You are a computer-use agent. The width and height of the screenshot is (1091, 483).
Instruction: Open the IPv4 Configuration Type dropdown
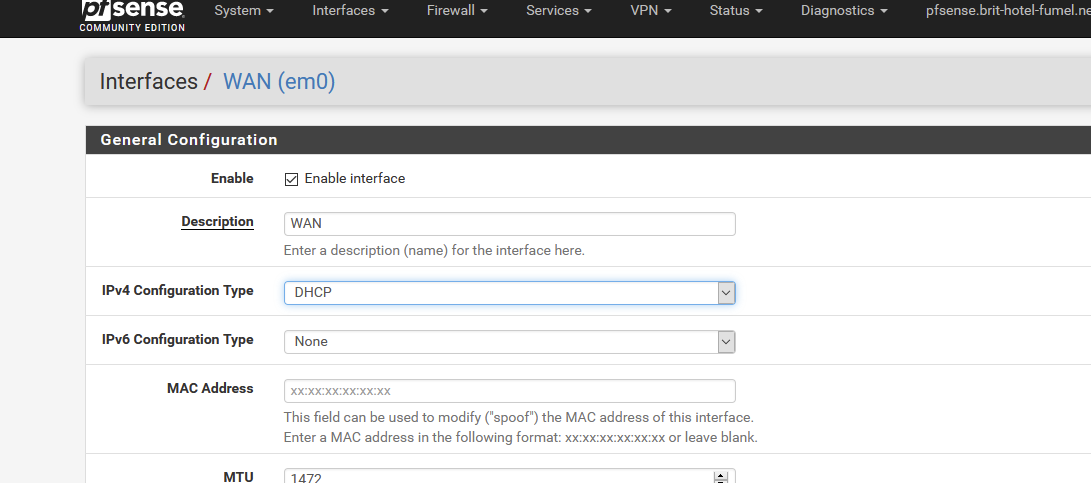coord(509,293)
